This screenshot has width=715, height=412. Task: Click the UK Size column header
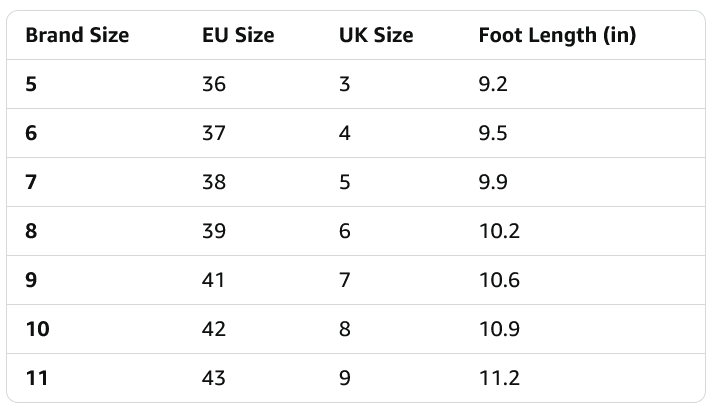(x=376, y=36)
